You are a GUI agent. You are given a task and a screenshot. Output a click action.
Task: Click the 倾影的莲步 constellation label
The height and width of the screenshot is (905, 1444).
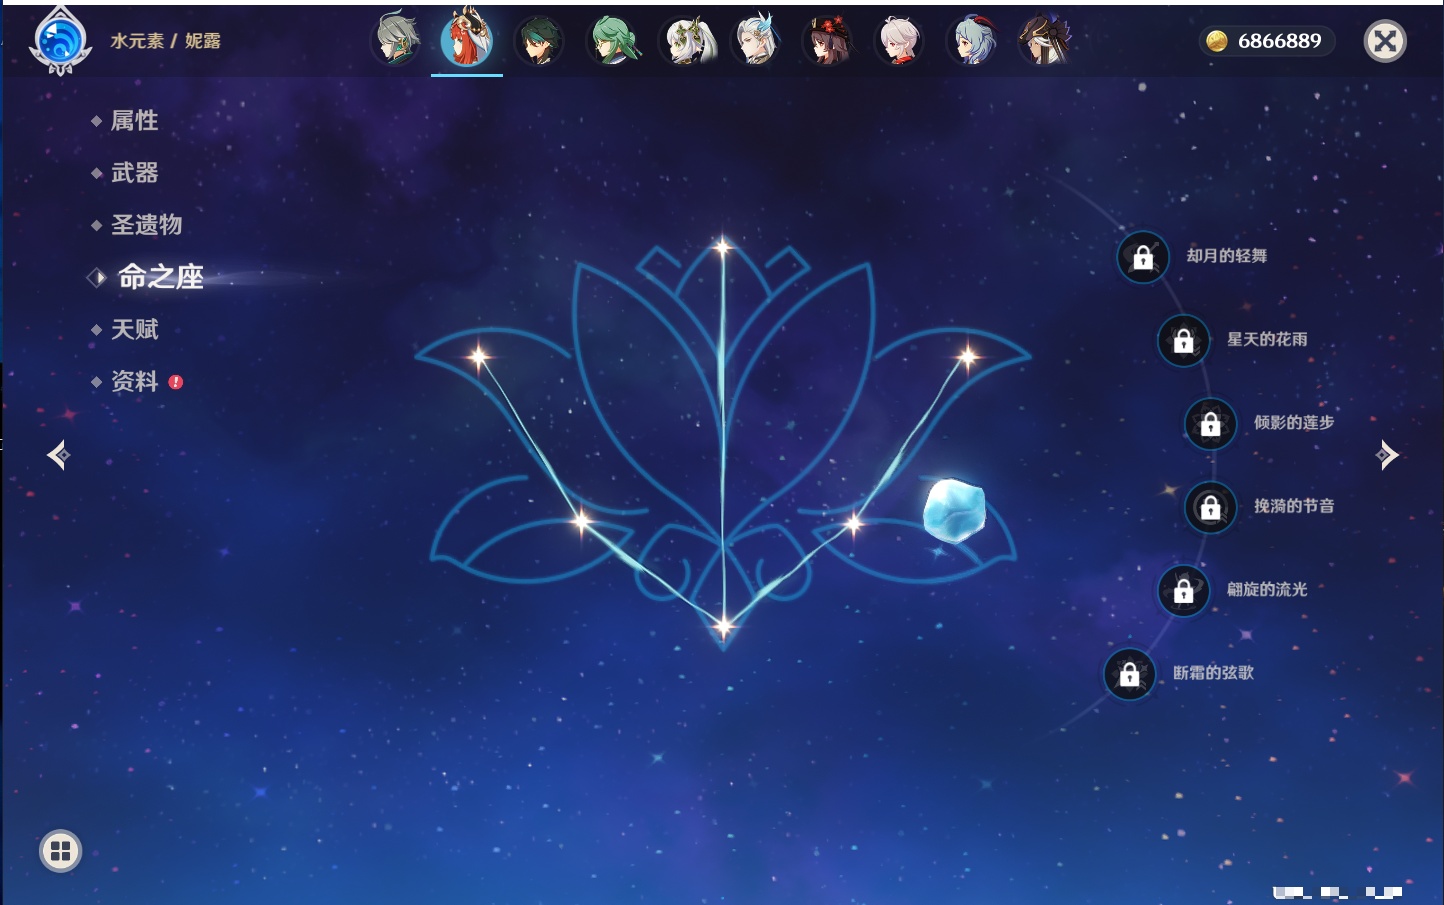tap(1294, 422)
